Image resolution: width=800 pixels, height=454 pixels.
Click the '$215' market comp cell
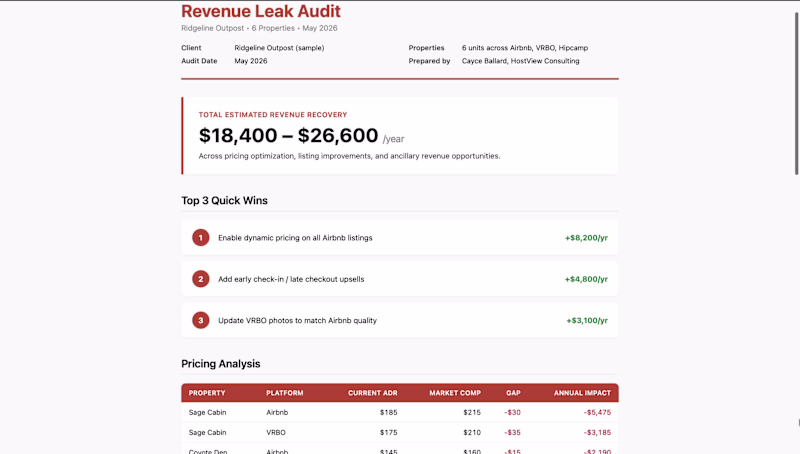point(472,412)
